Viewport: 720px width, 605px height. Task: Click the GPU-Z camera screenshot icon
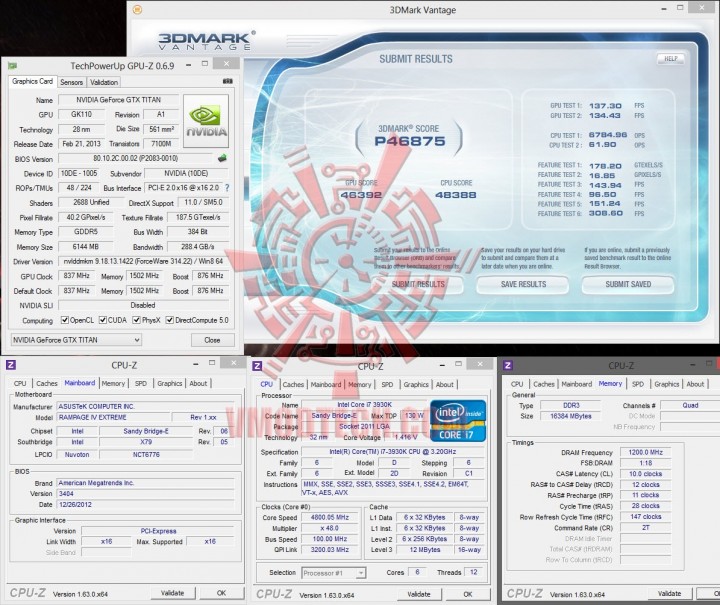pyautogui.click(x=227, y=81)
